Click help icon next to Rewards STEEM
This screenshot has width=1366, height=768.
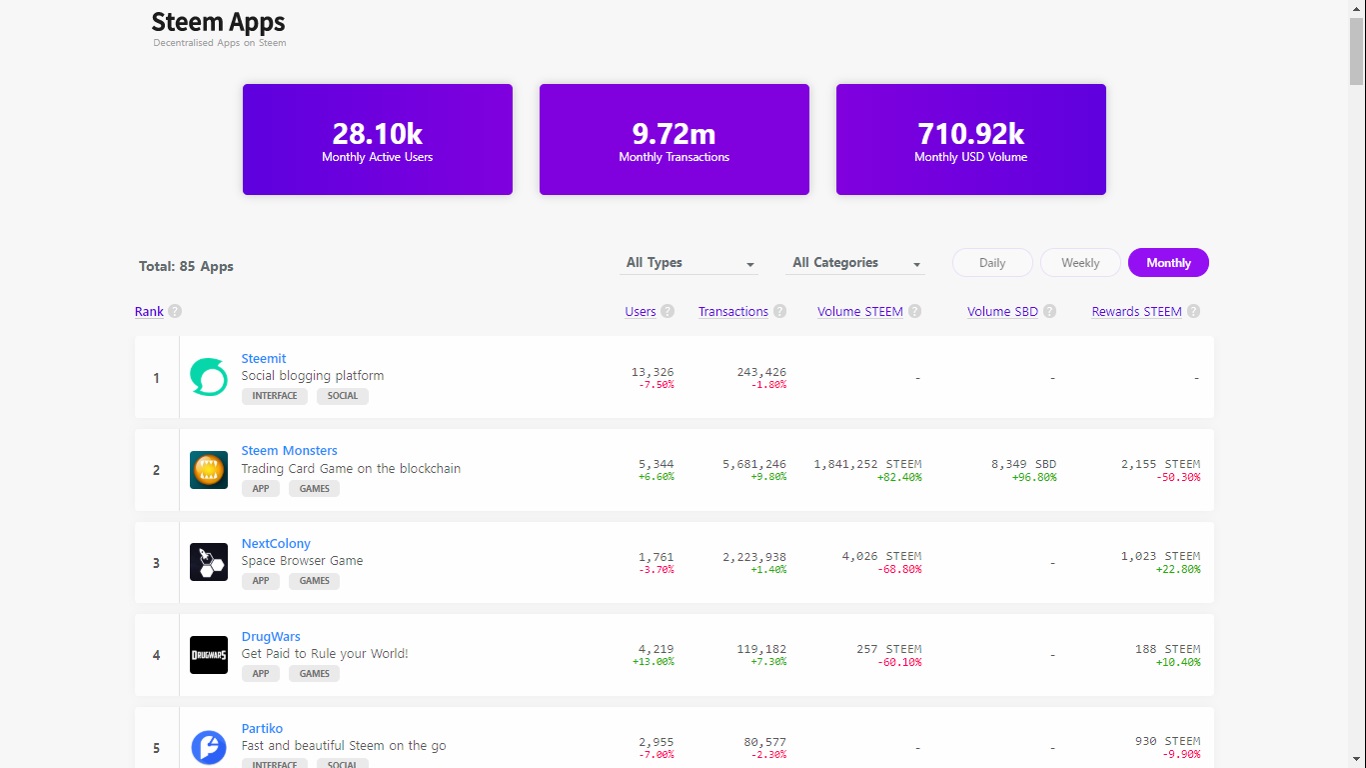click(1194, 311)
